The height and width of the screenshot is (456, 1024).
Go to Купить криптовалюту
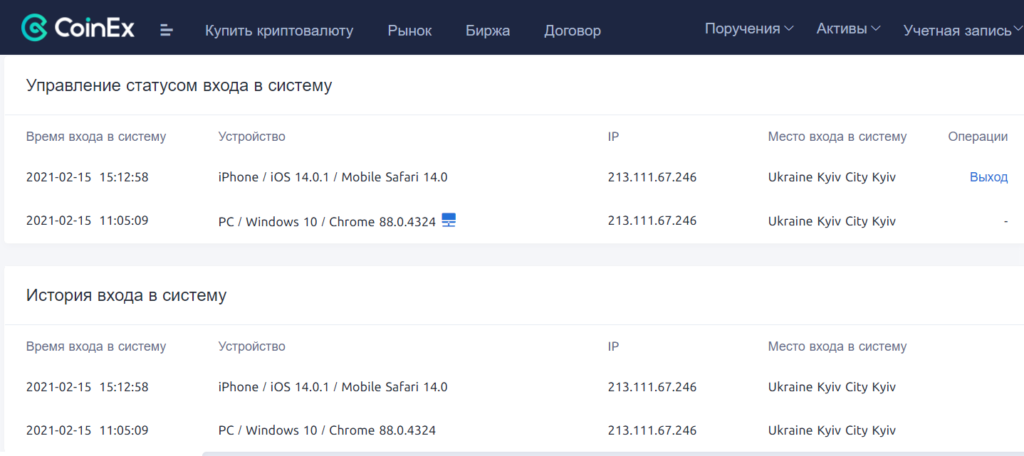[279, 30]
